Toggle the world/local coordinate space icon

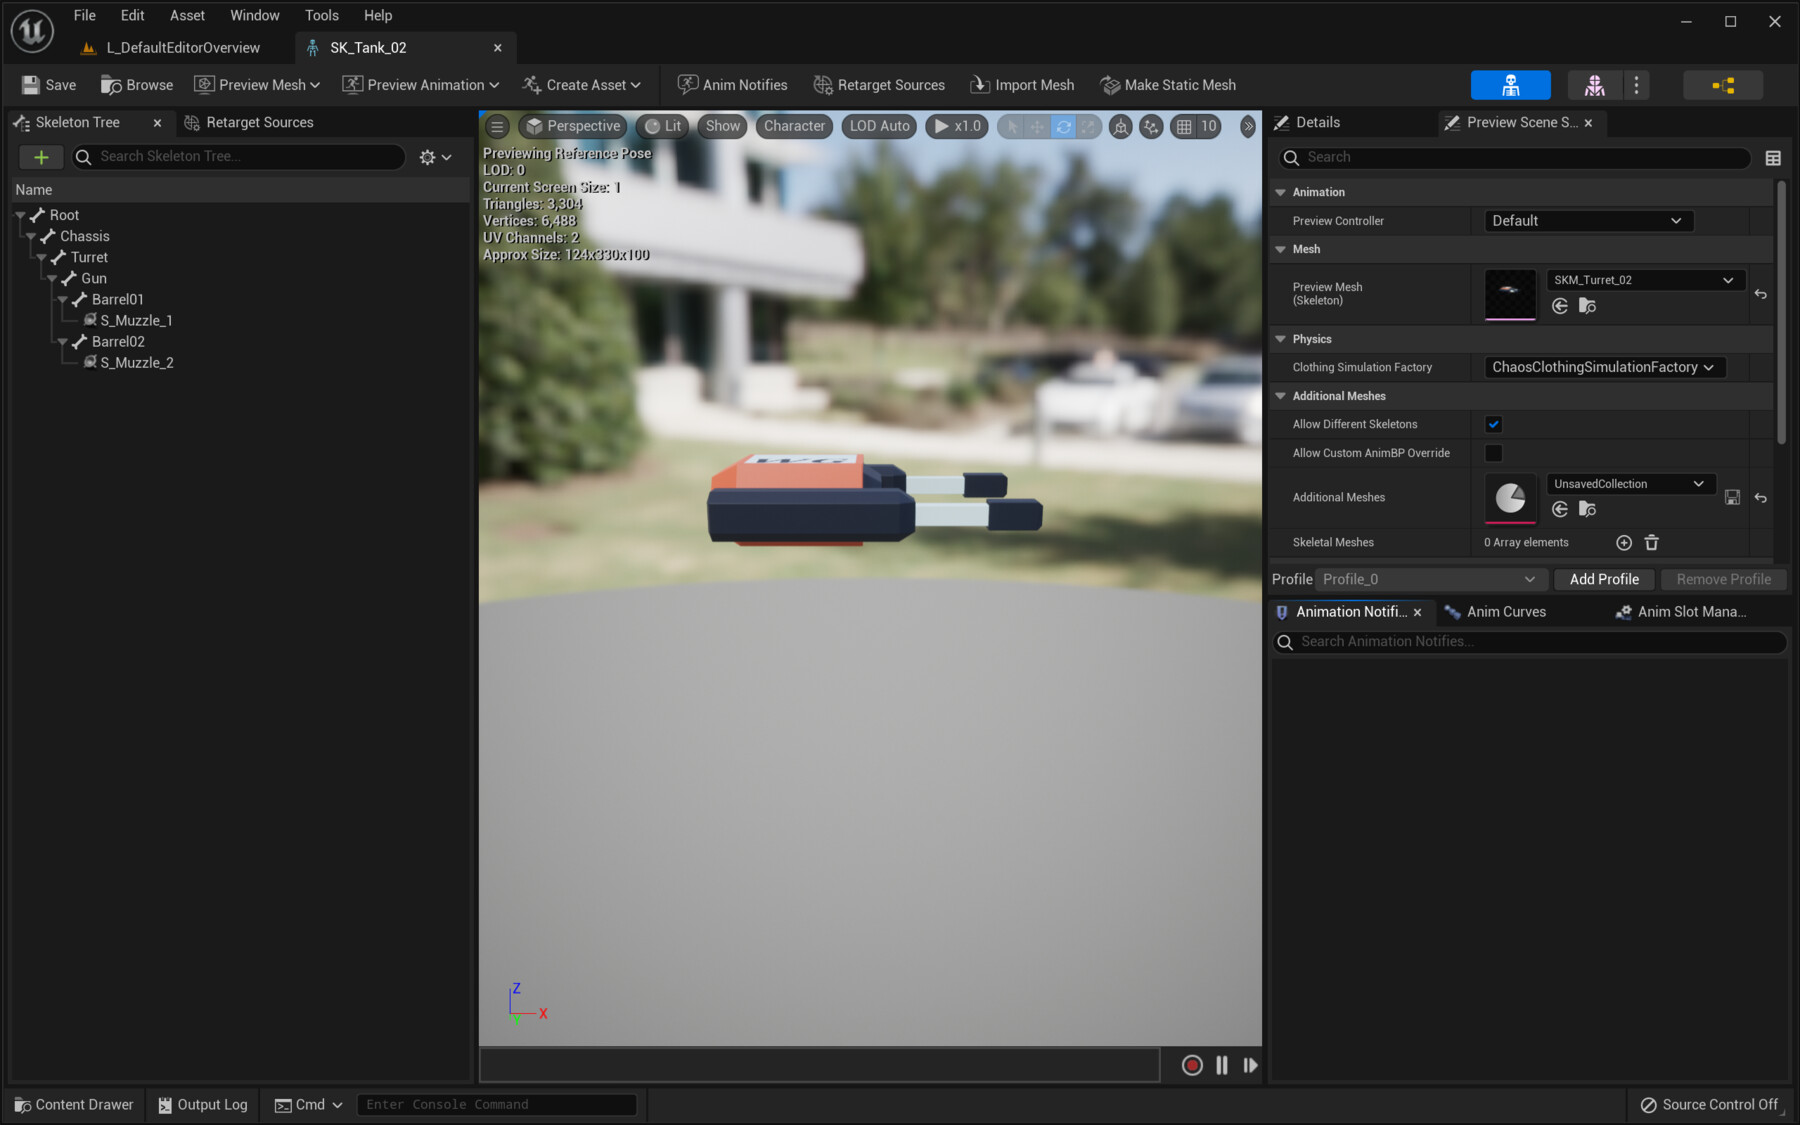[x=1121, y=127]
